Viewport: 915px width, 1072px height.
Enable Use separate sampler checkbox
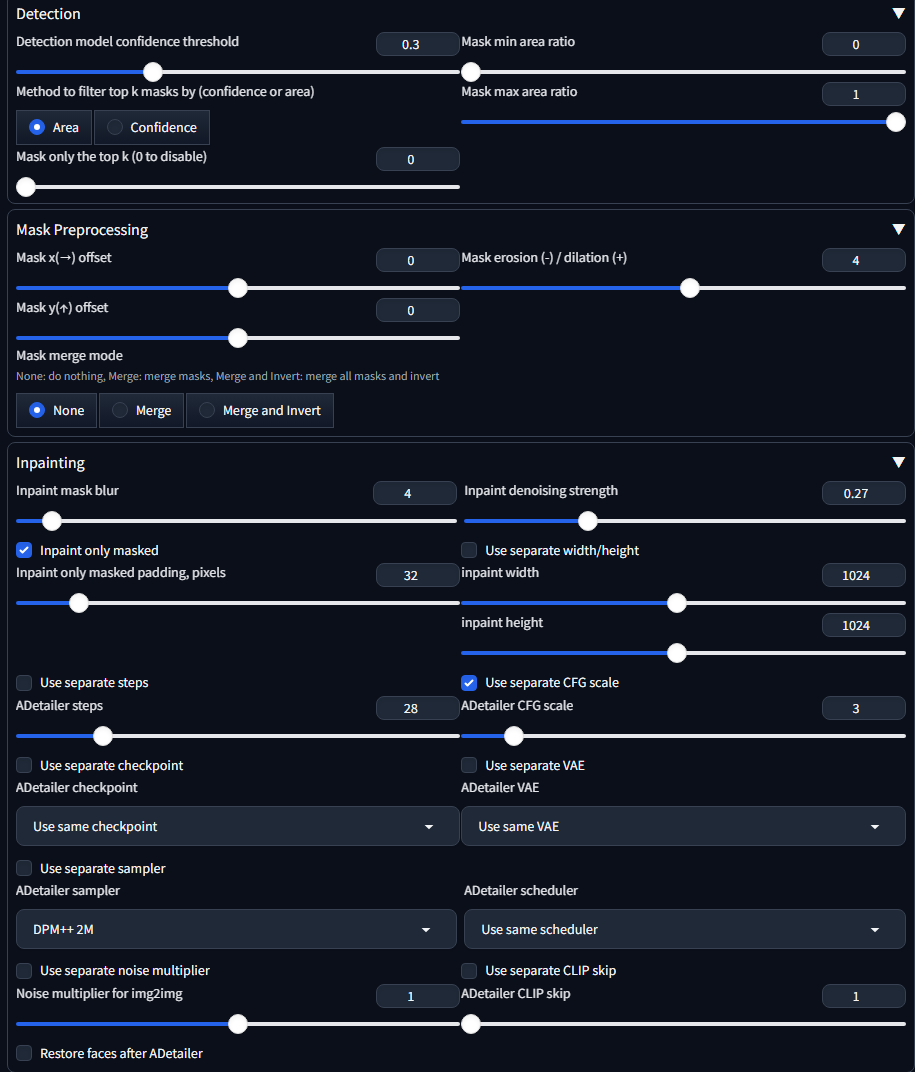coord(24,868)
